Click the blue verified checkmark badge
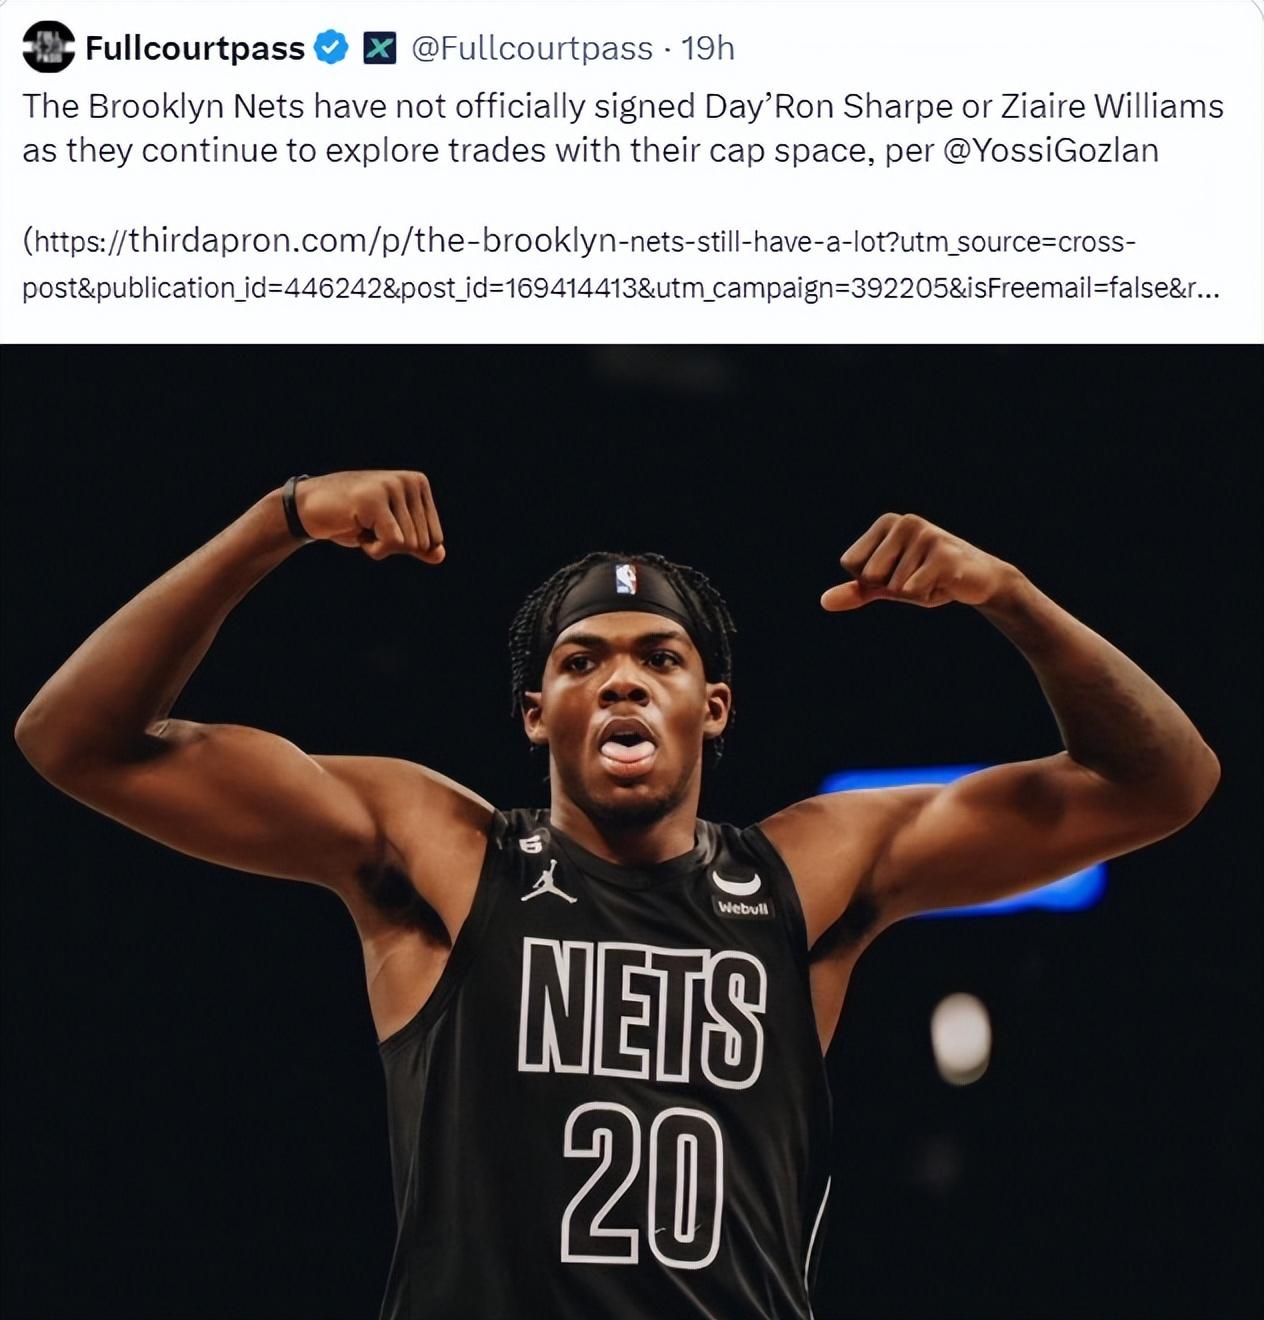The height and width of the screenshot is (1320, 1264). [x=332, y=47]
